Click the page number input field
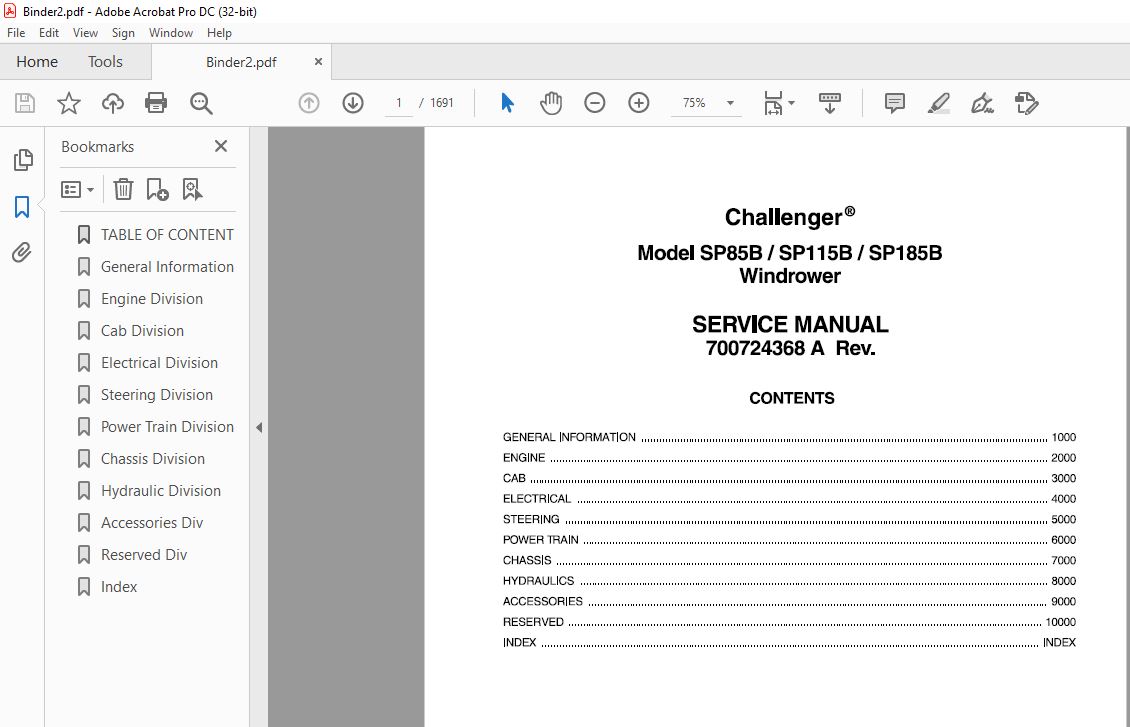Image resolution: width=1130 pixels, height=727 pixels. point(399,103)
